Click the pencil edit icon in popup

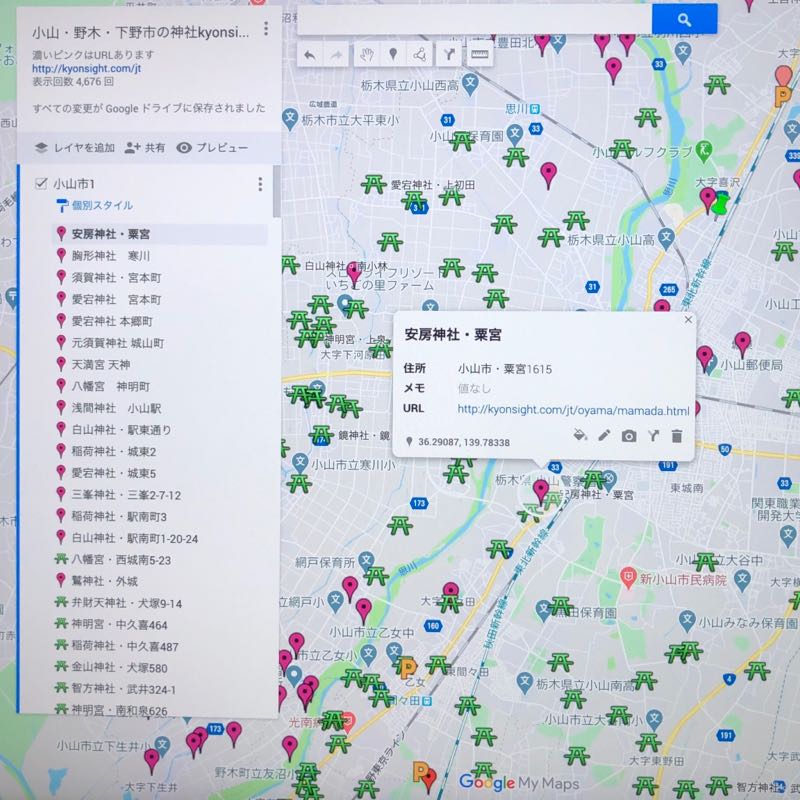click(604, 436)
